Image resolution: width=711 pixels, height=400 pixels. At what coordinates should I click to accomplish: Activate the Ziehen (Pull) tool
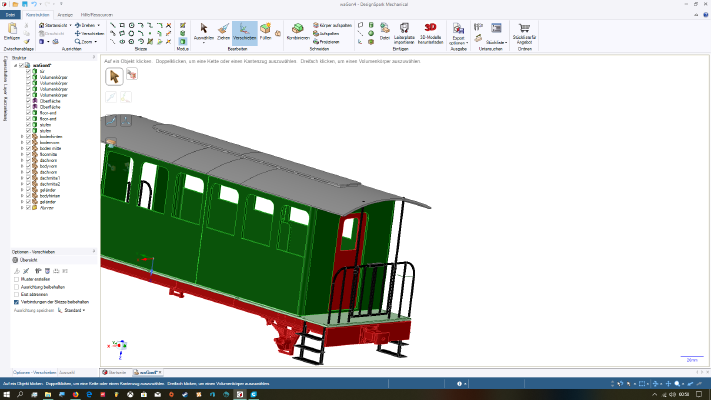[x=223, y=33]
